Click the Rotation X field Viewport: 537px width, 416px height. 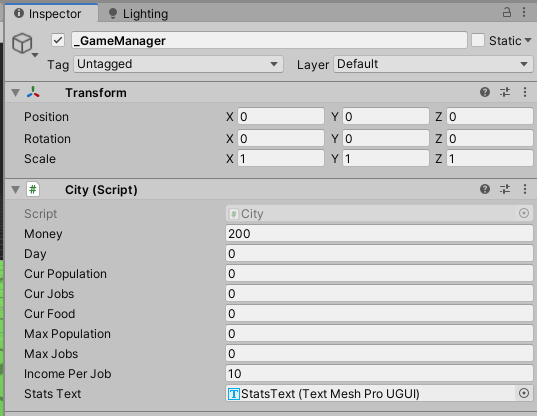(x=281, y=139)
